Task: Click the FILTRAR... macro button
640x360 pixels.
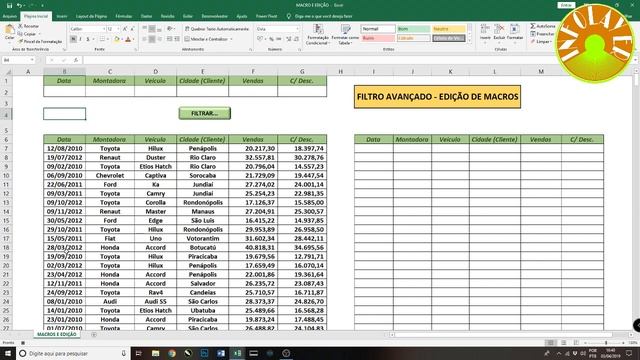Action: (x=204, y=113)
